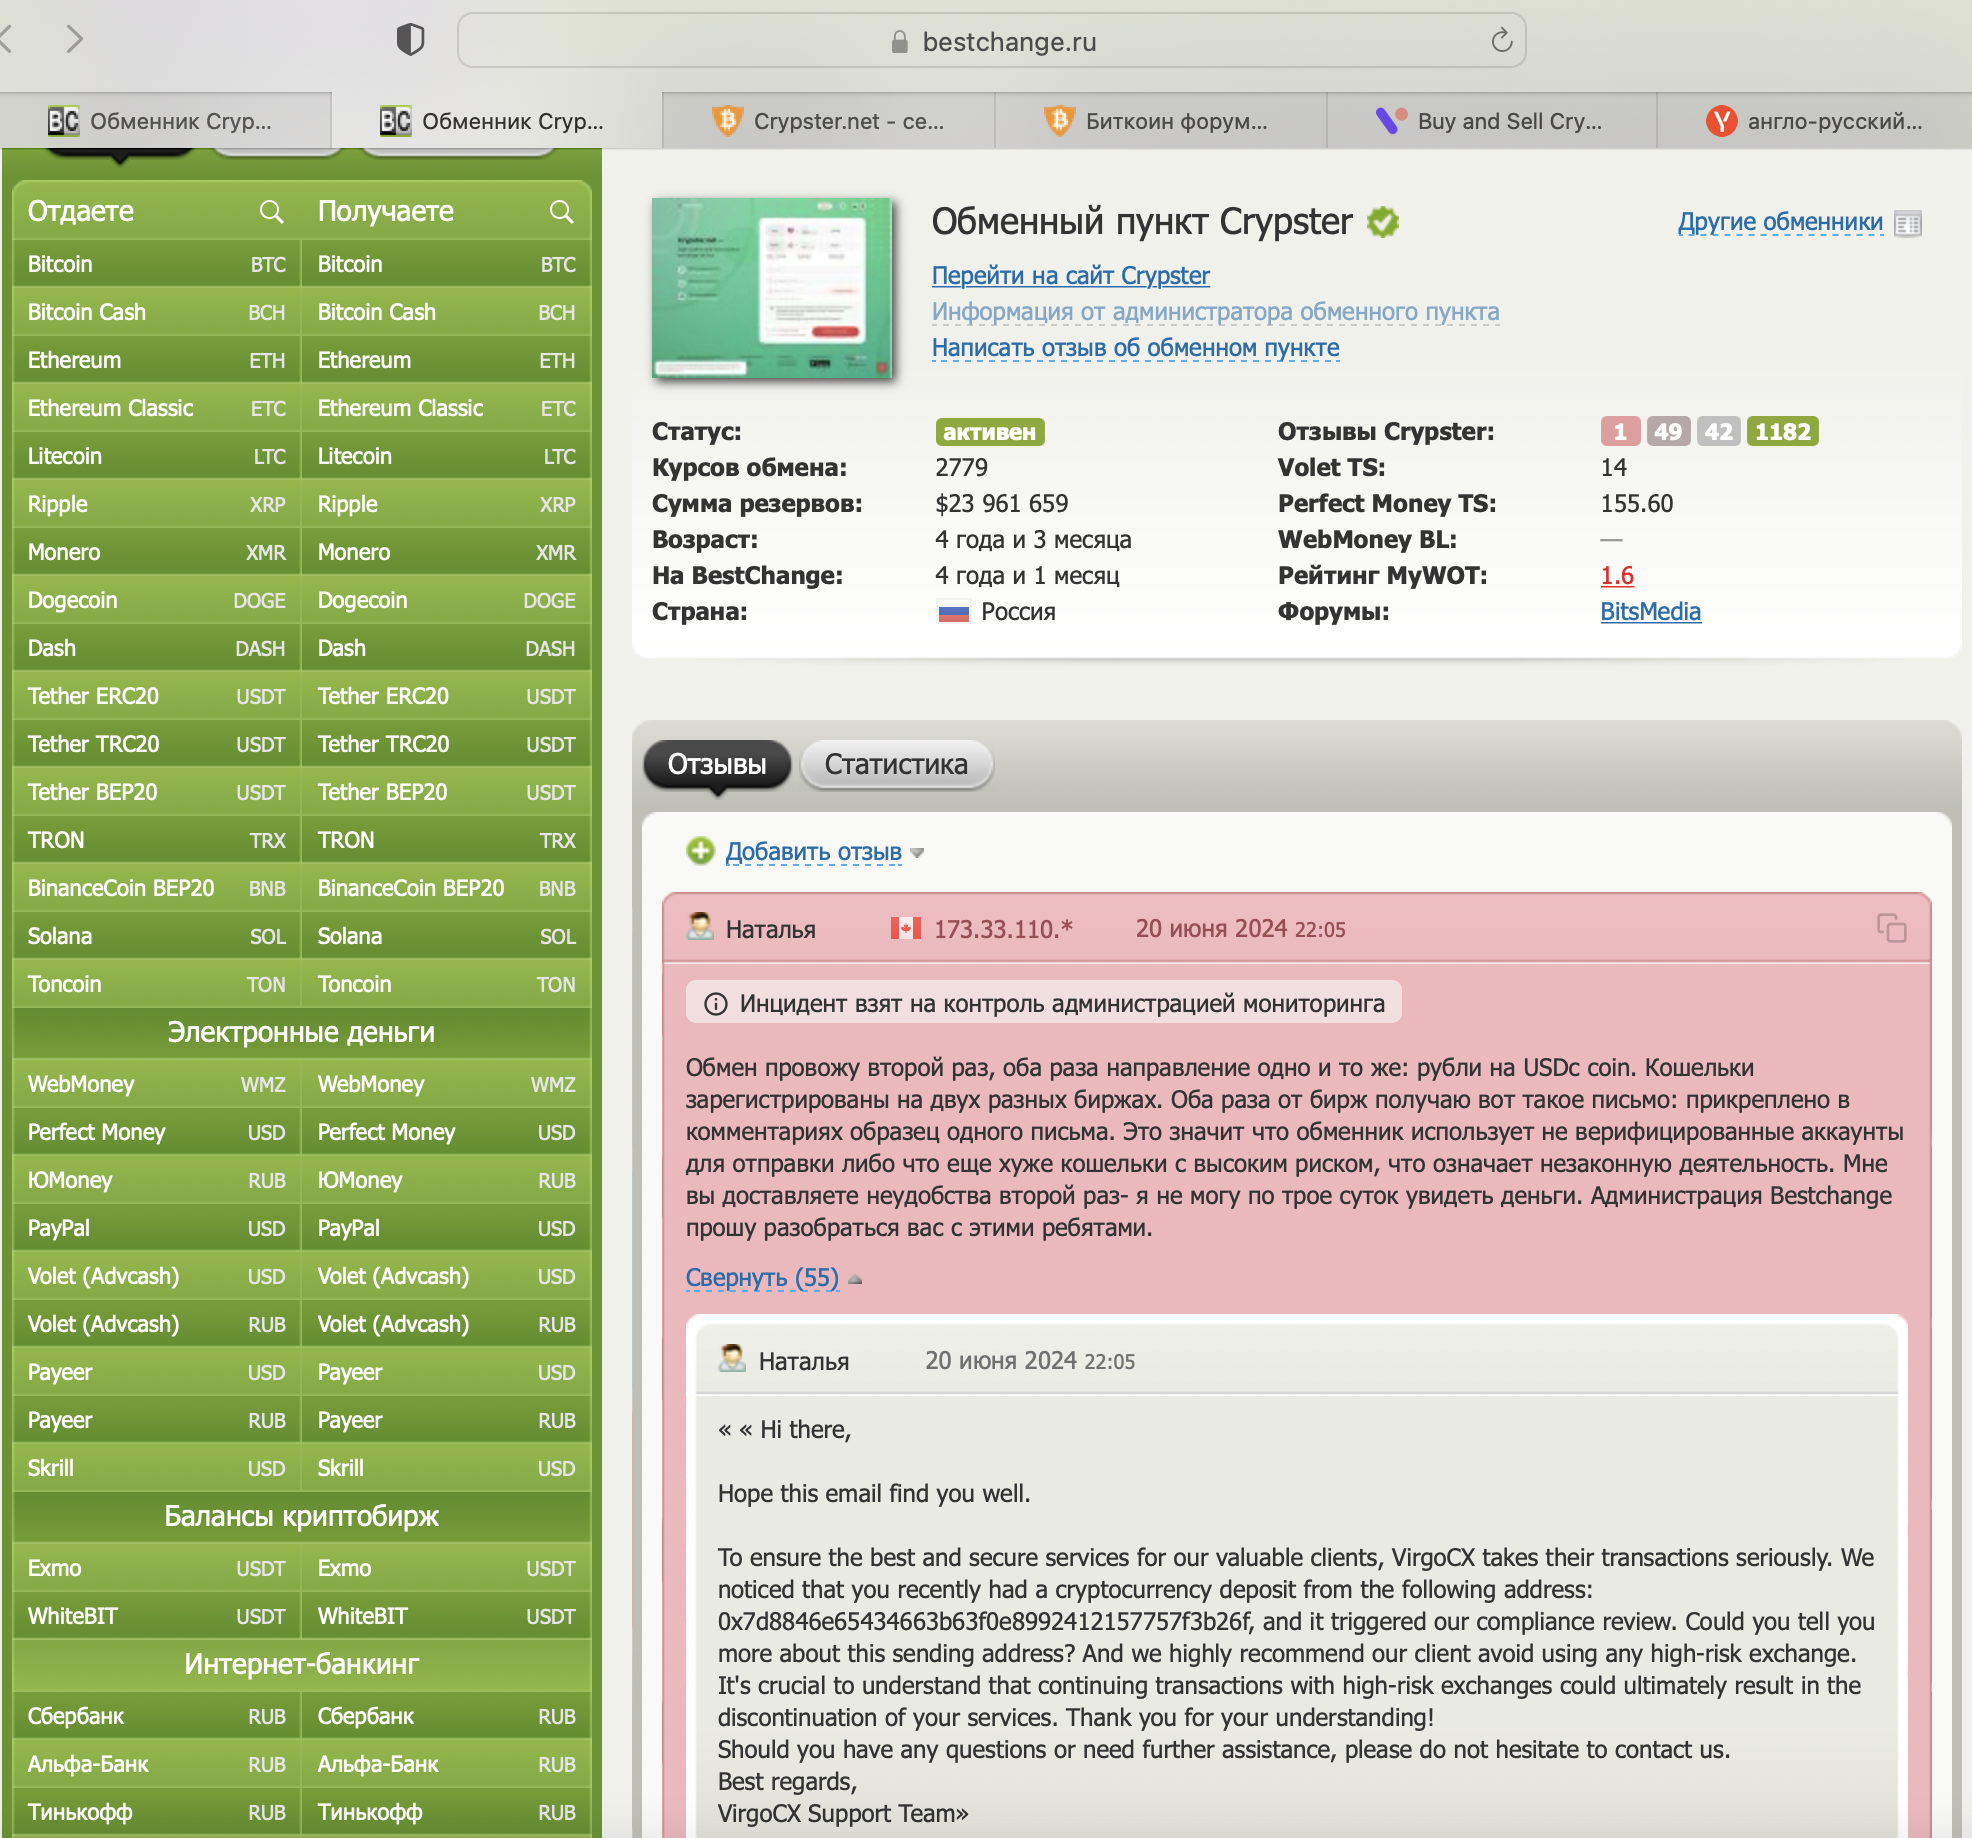The width and height of the screenshot is (1972, 1838).
Task: Click the Crypster site screenshot thumbnail
Action: click(x=771, y=288)
